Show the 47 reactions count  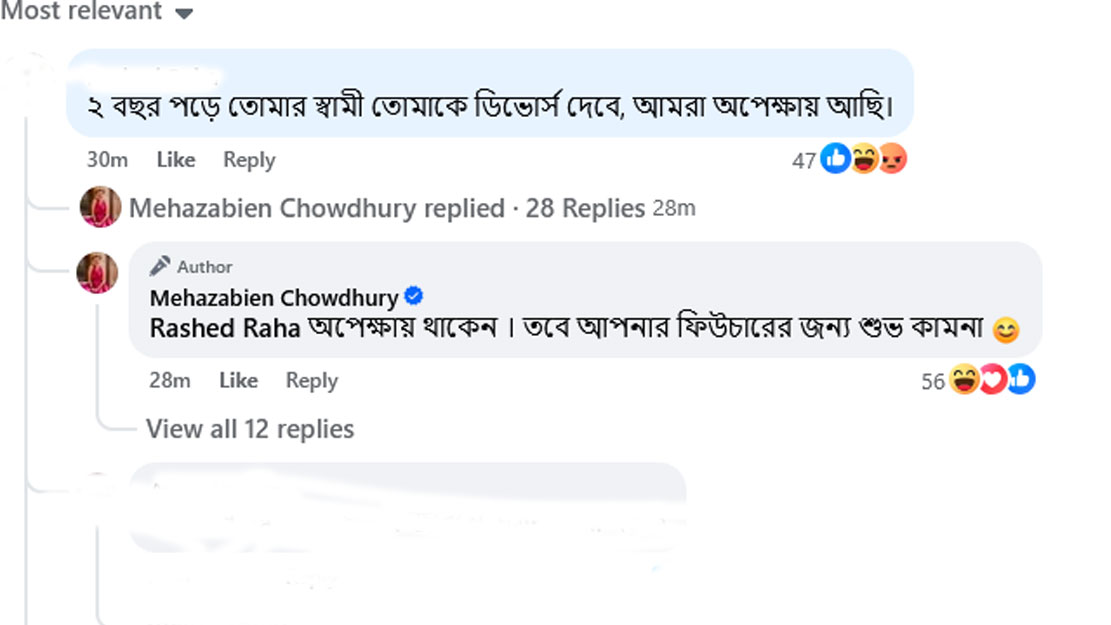(x=804, y=160)
